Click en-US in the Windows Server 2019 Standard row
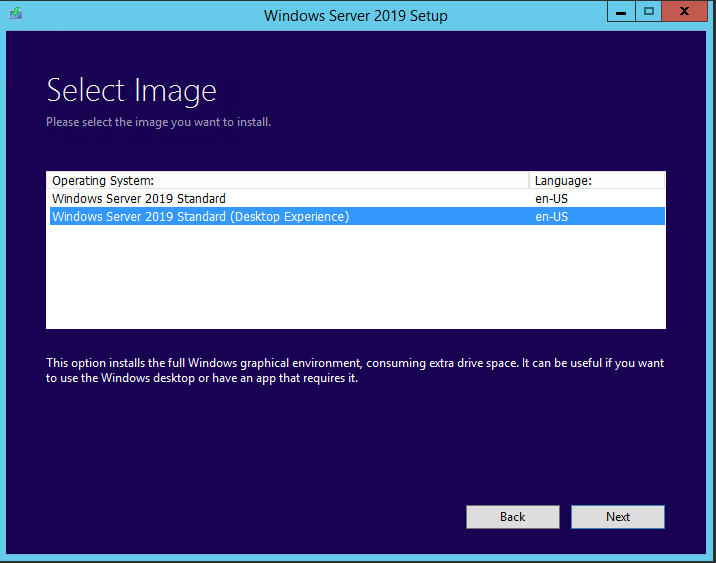This screenshot has width=716, height=563. pos(551,199)
